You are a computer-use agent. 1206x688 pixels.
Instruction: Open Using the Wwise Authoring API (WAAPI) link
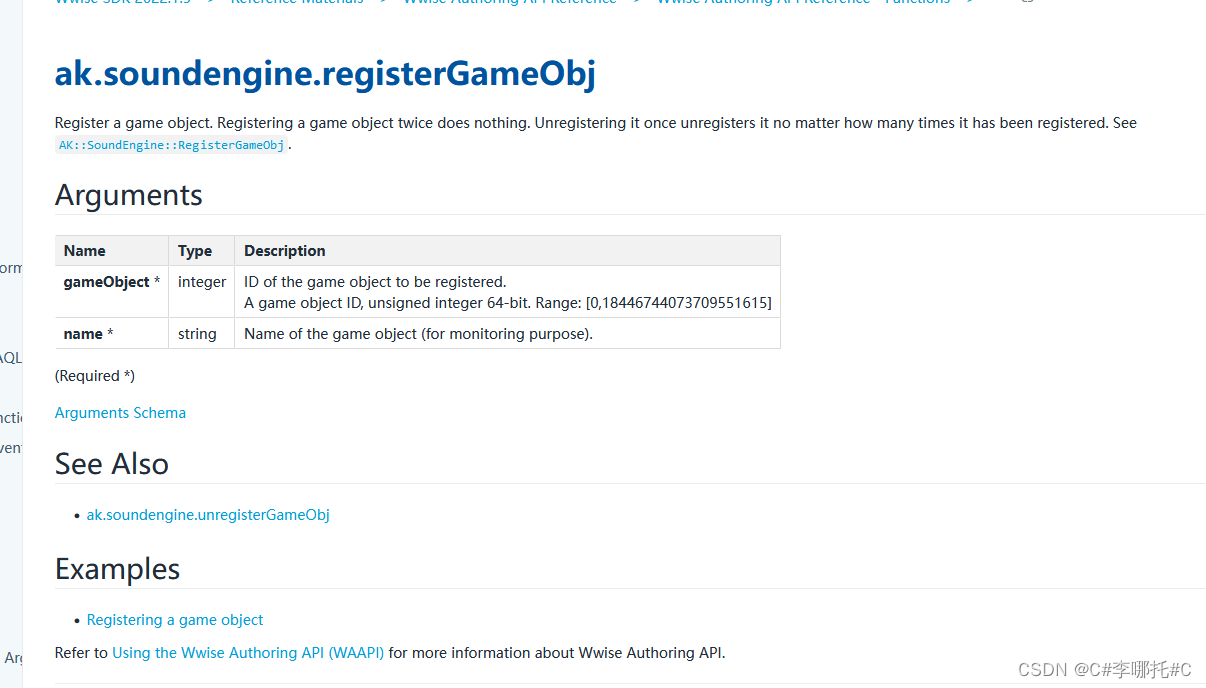point(248,653)
